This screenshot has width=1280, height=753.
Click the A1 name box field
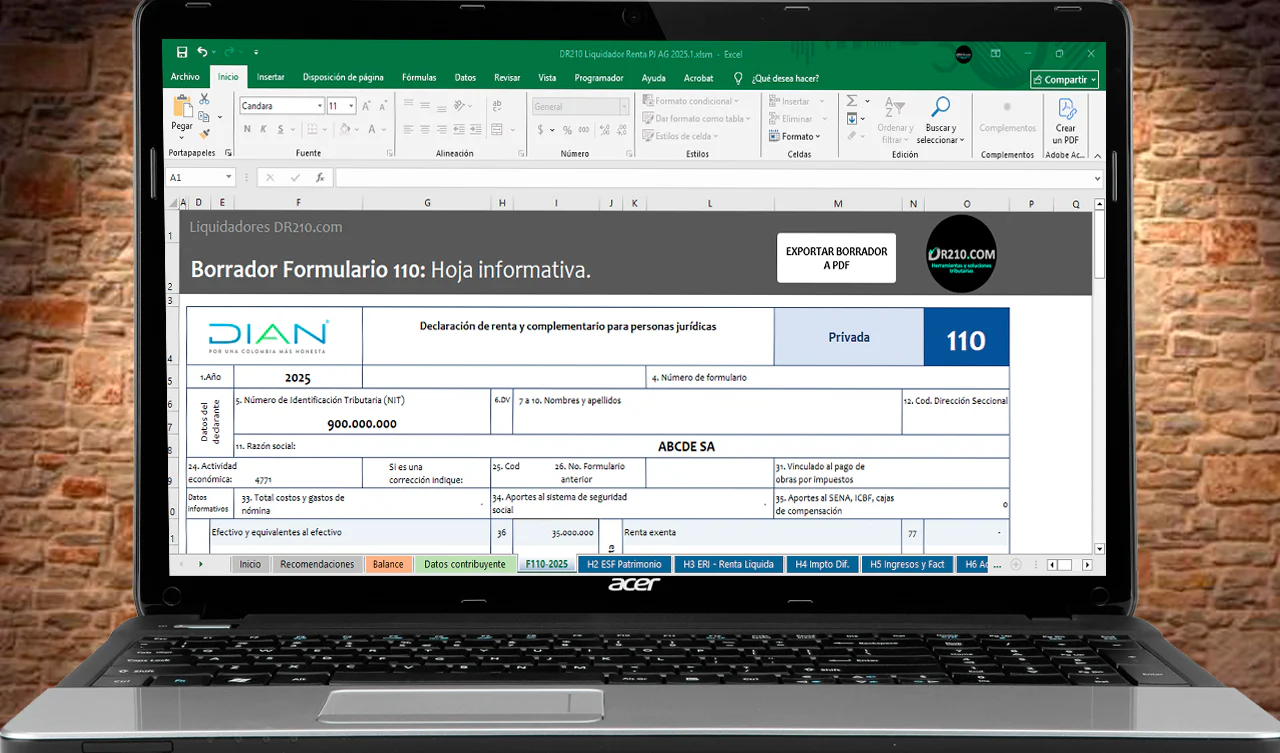(x=193, y=177)
